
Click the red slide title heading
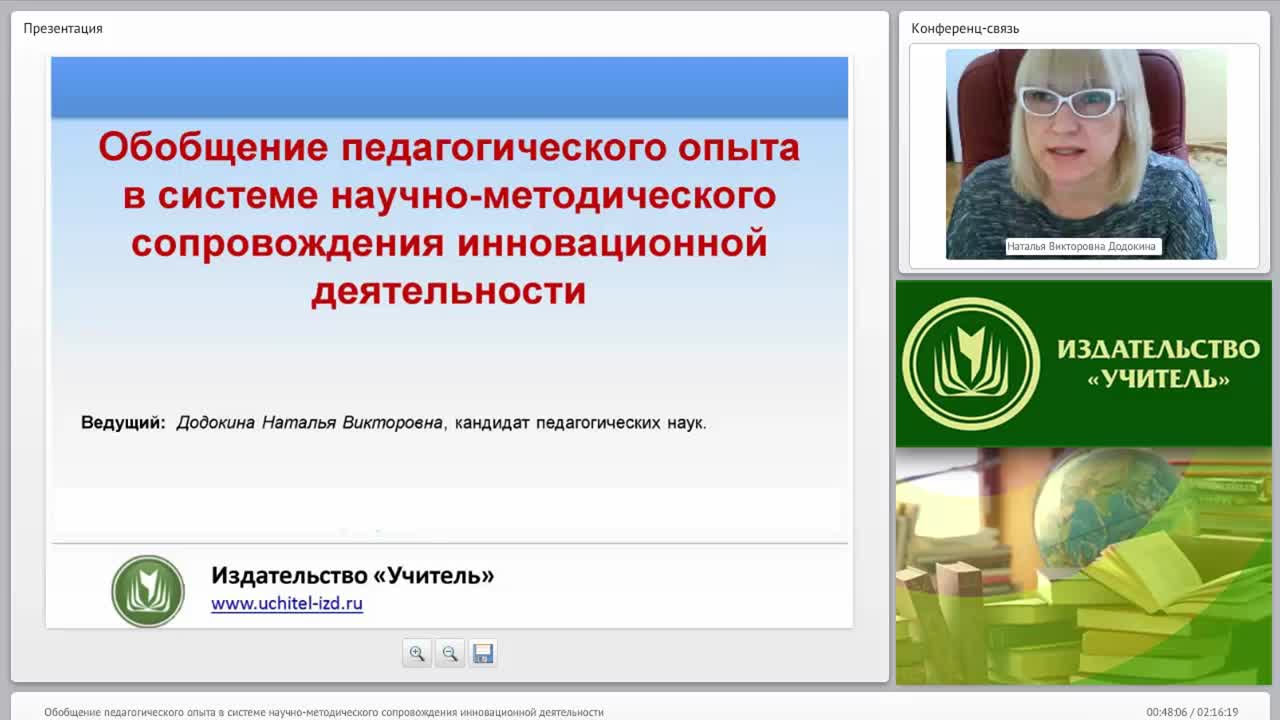pos(449,219)
